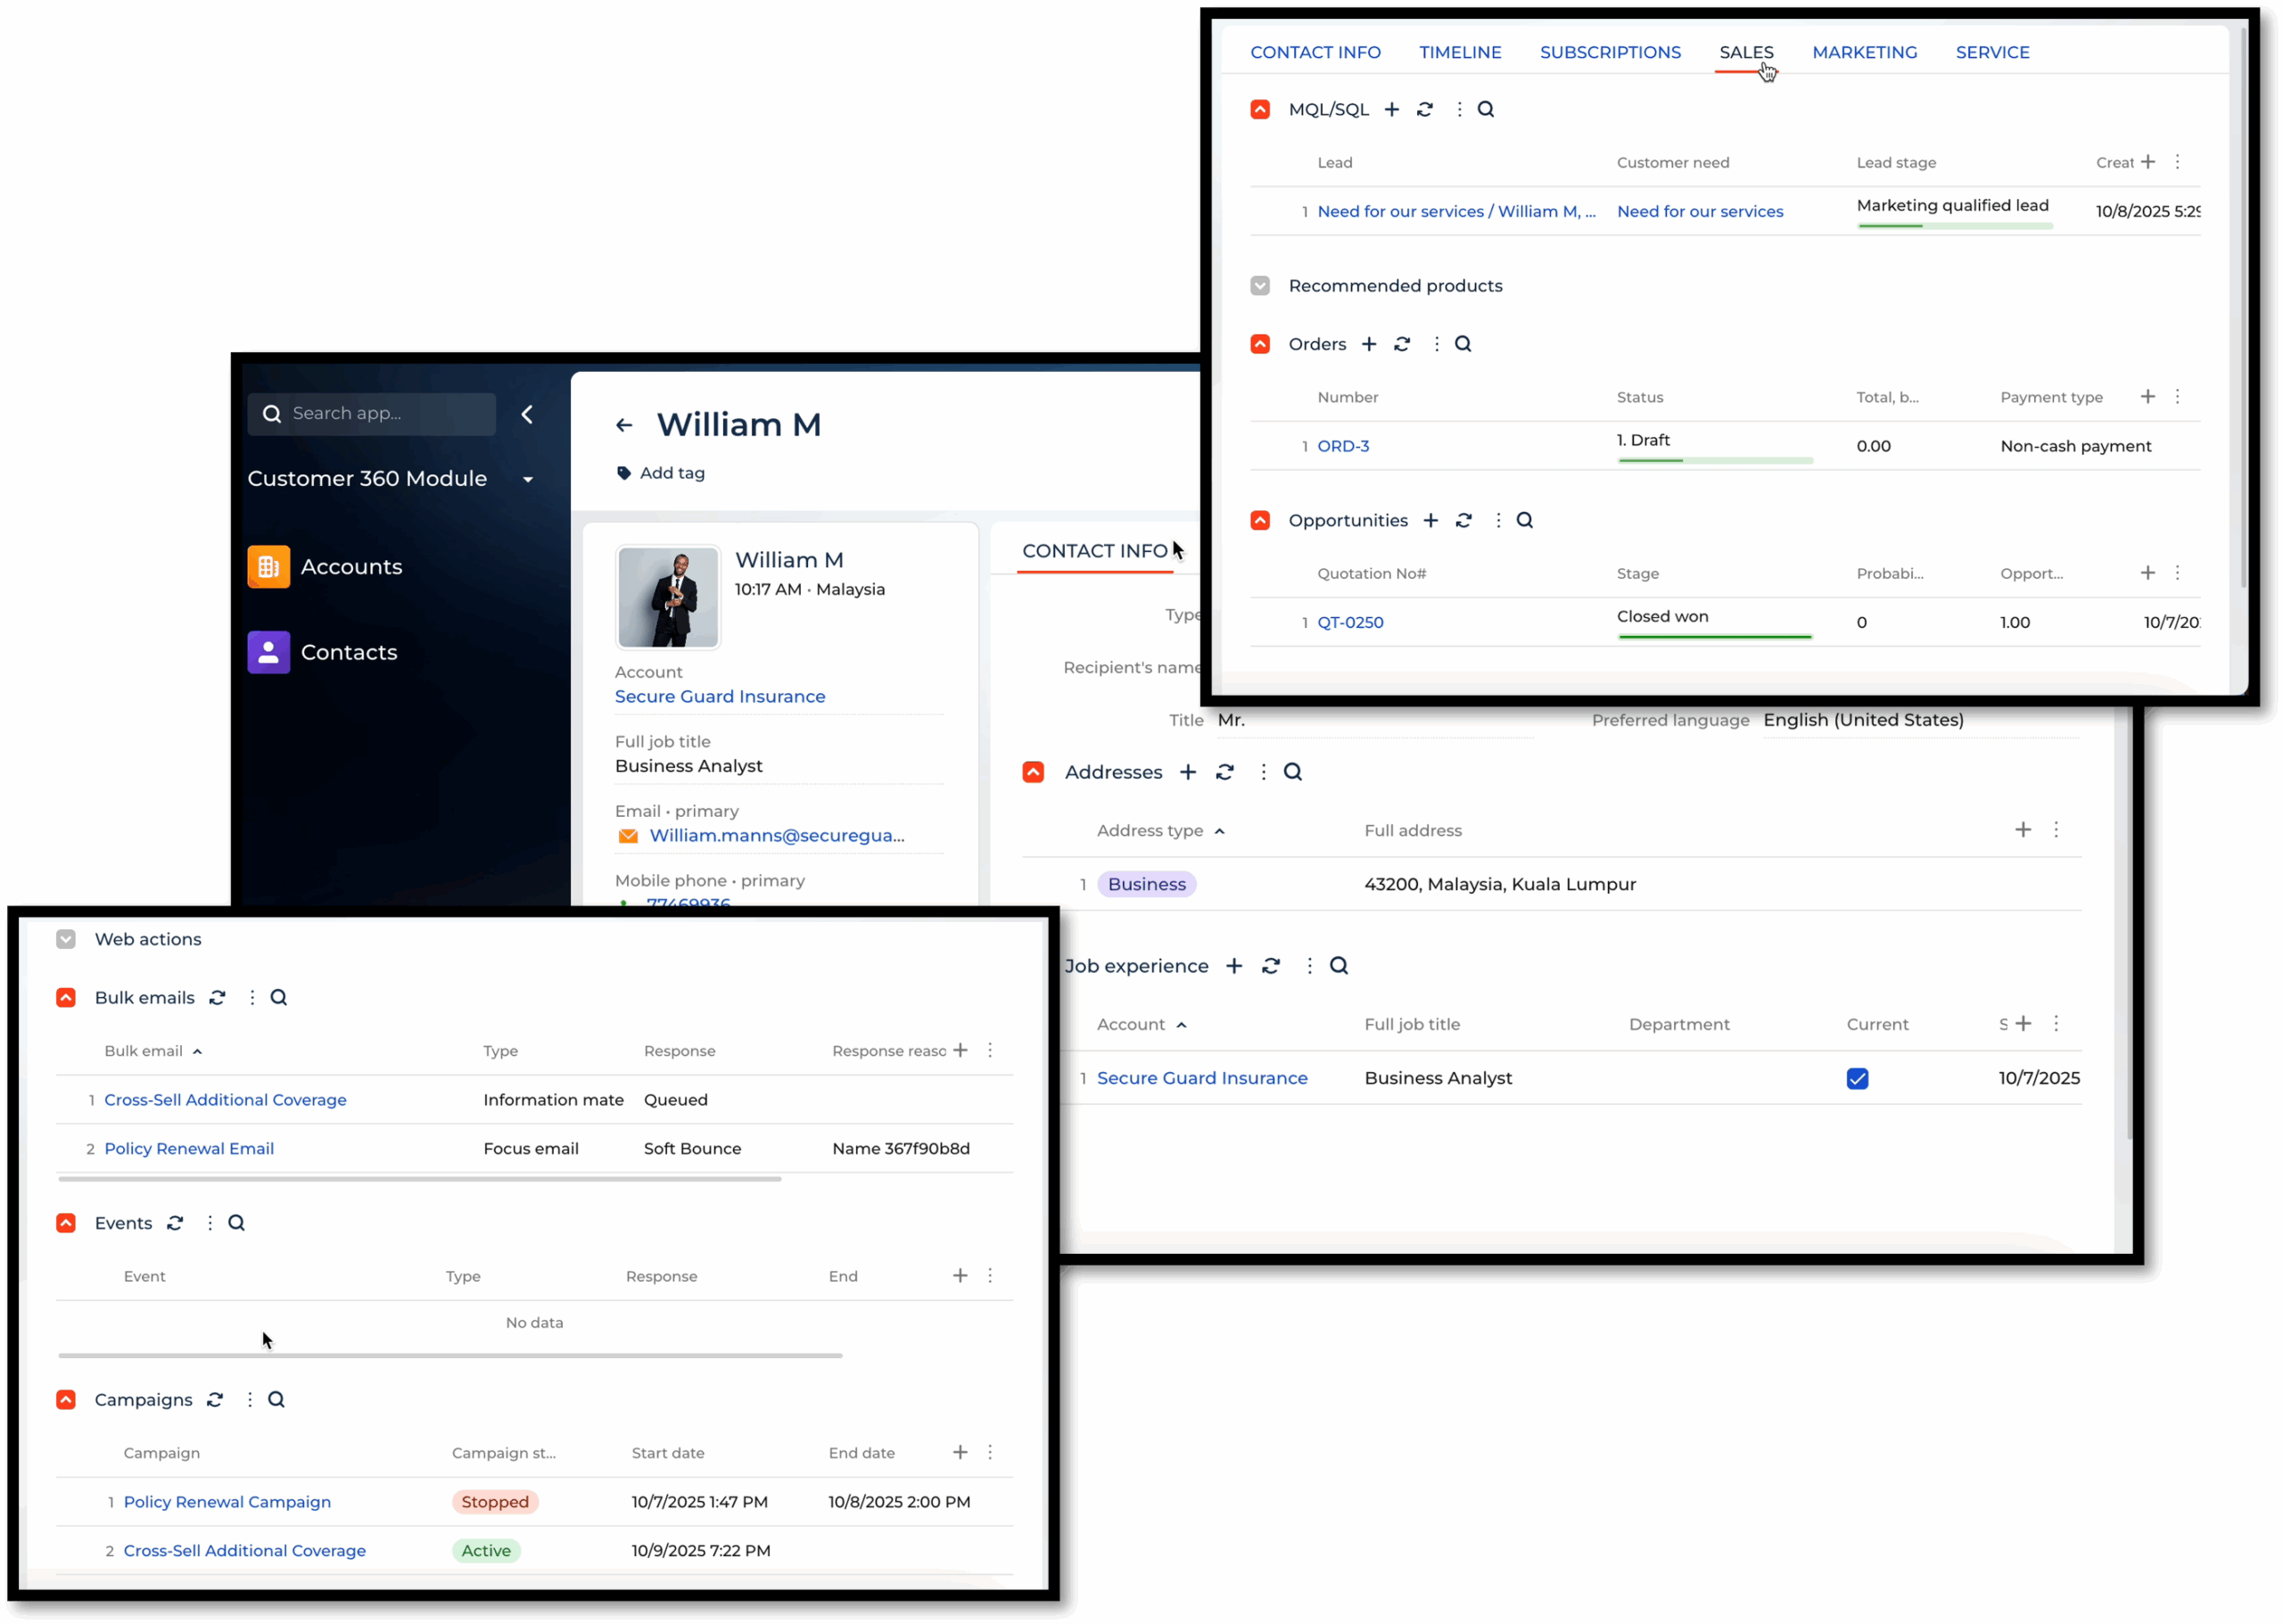Collapse the left sidebar panel
Viewport: 2283px width, 1624px height.
[x=527, y=414]
